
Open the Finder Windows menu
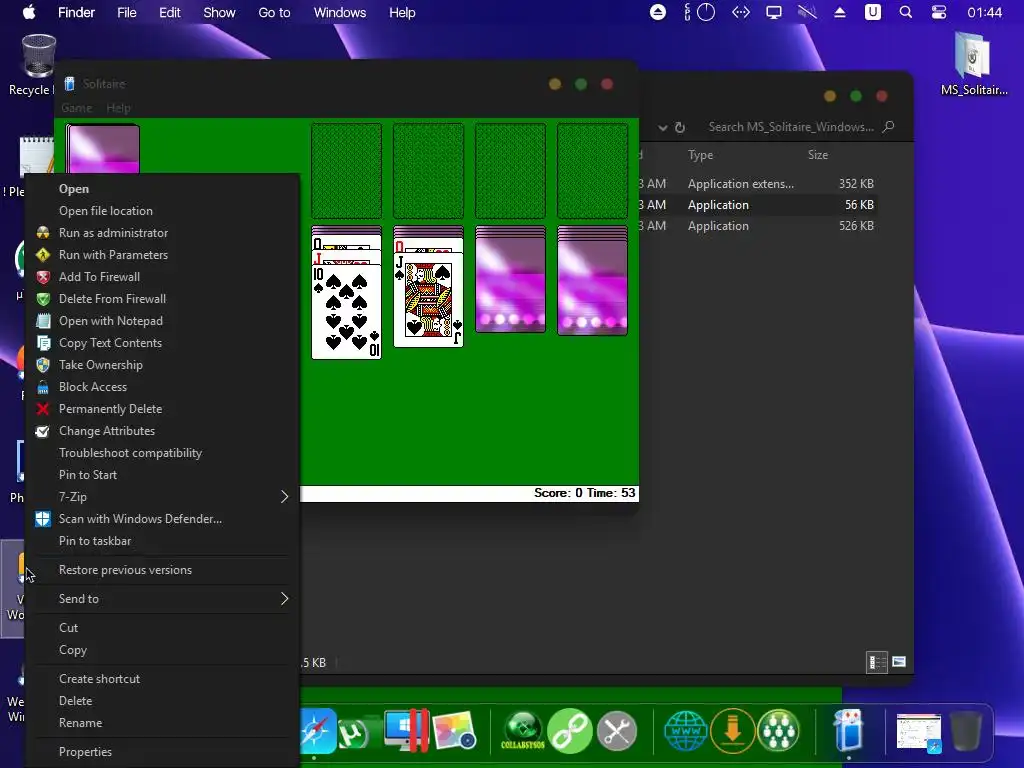click(340, 12)
